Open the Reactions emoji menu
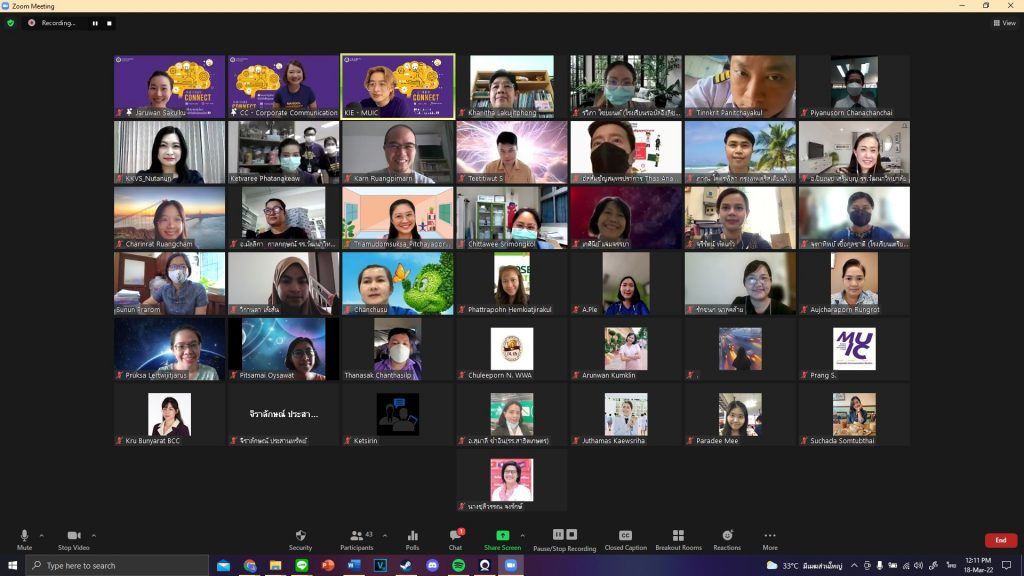The image size is (1024, 576). (727, 538)
